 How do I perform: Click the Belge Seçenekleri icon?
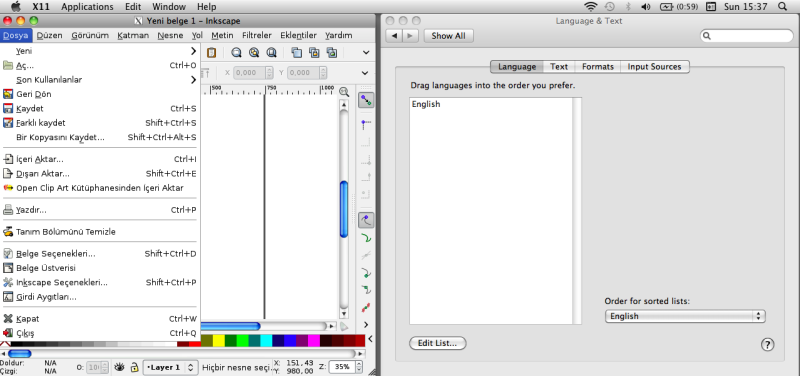pos(8,254)
